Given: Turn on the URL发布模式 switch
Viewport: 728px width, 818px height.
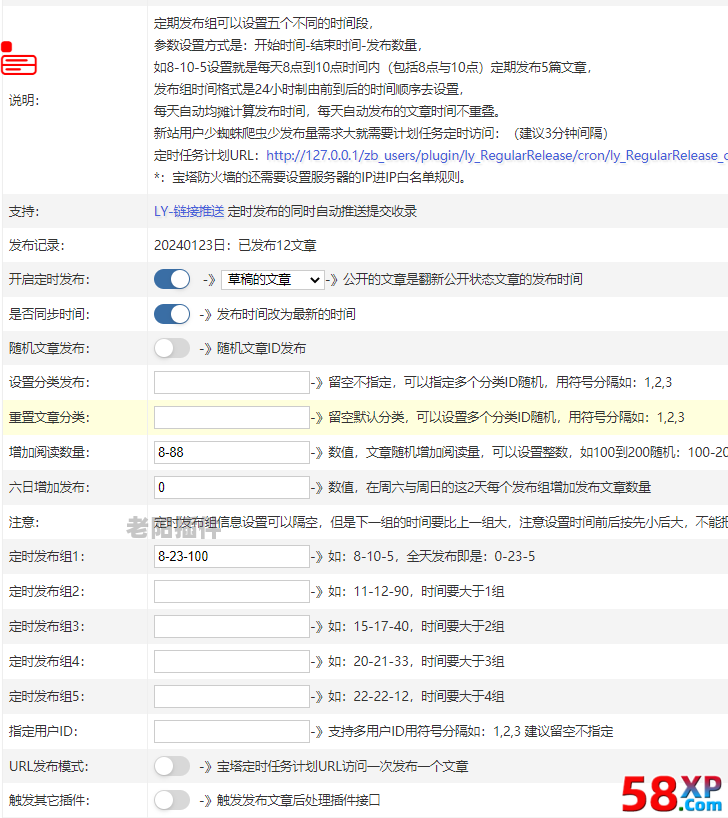Looking at the screenshot, I should [x=172, y=766].
